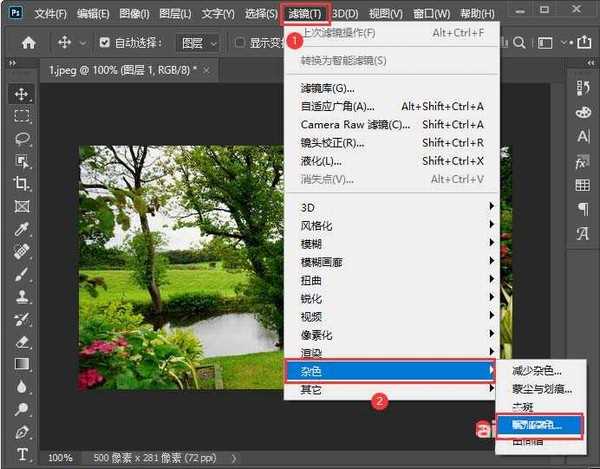The height and width of the screenshot is (469, 600).
Task: Toggle the 自动选择 checkbox
Action: coord(106,43)
